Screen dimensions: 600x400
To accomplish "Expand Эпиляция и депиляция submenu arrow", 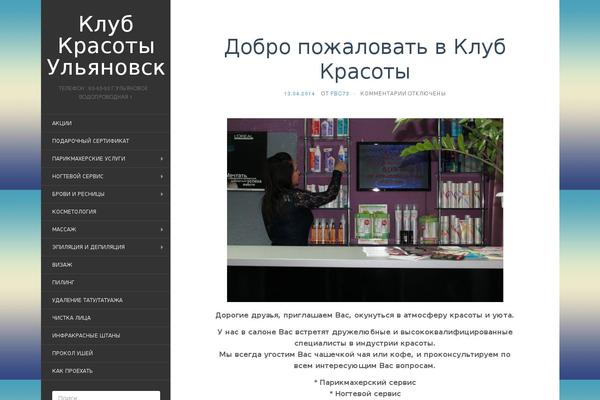I will (x=162, y=247).
